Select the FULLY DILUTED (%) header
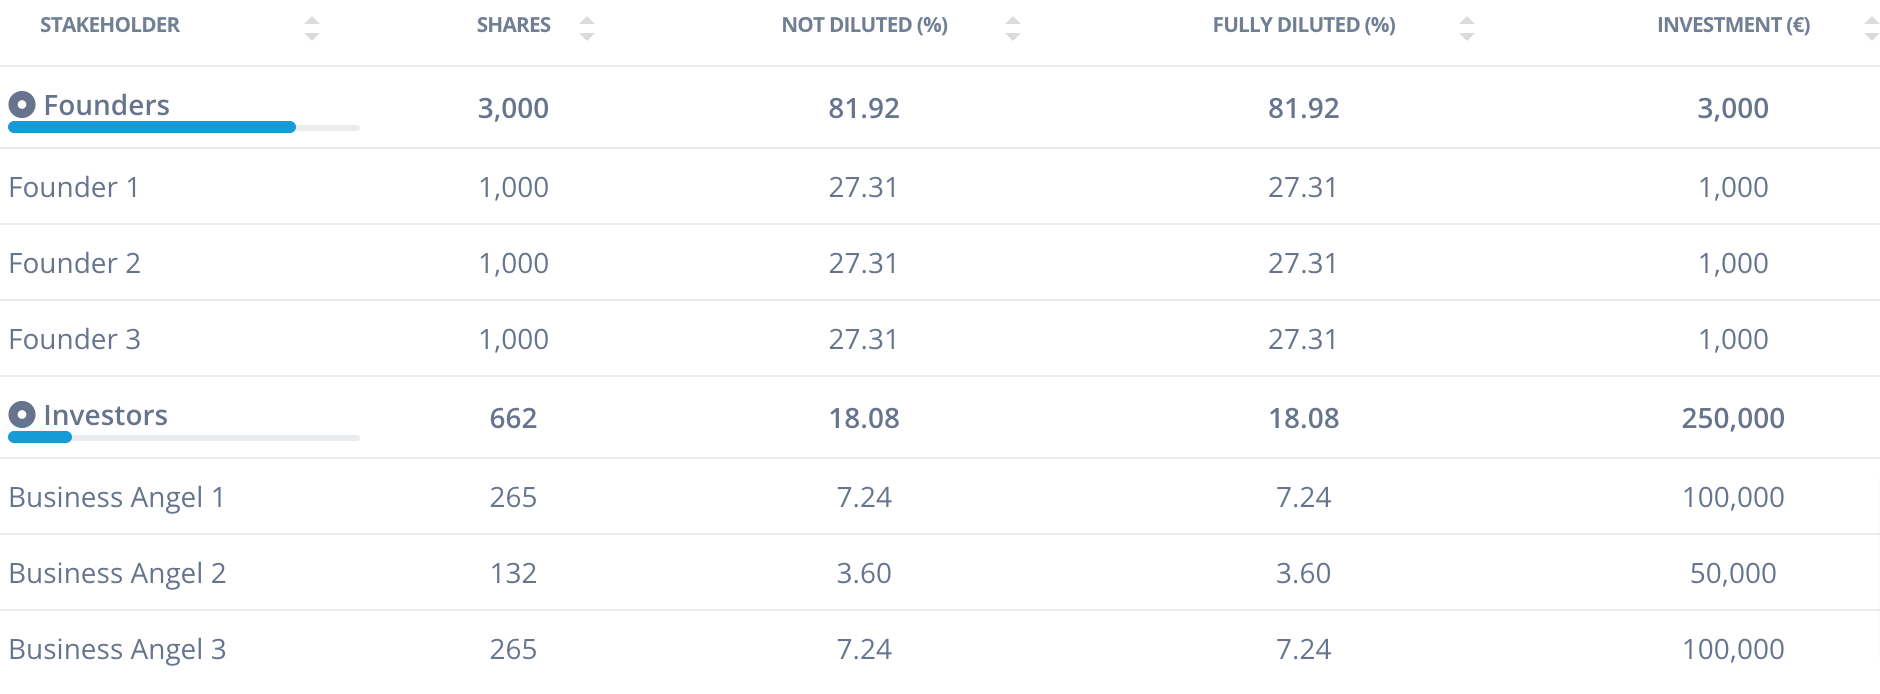This screenshot has width=1880, height=694. [1304, 25]
